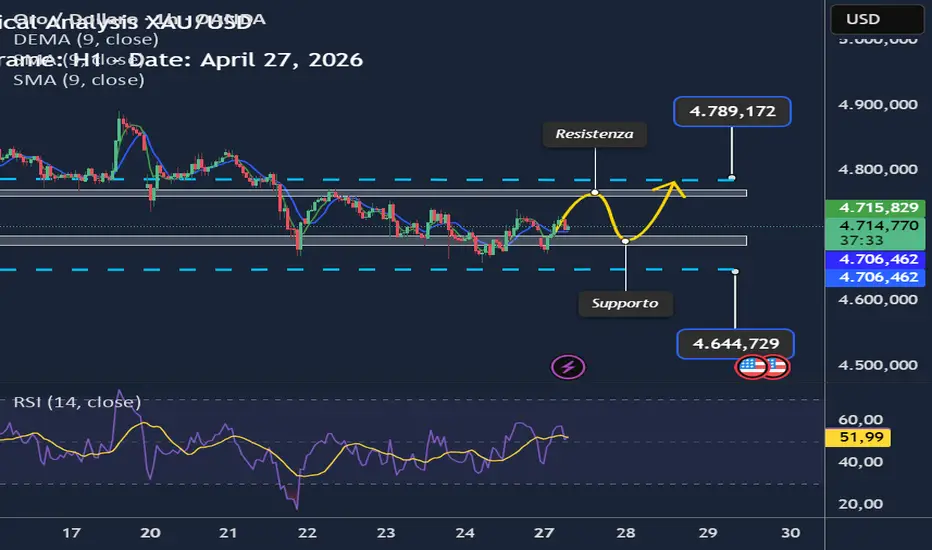
Task: Click the 4.644,729 price callout
Action: [x=736, y=344]
